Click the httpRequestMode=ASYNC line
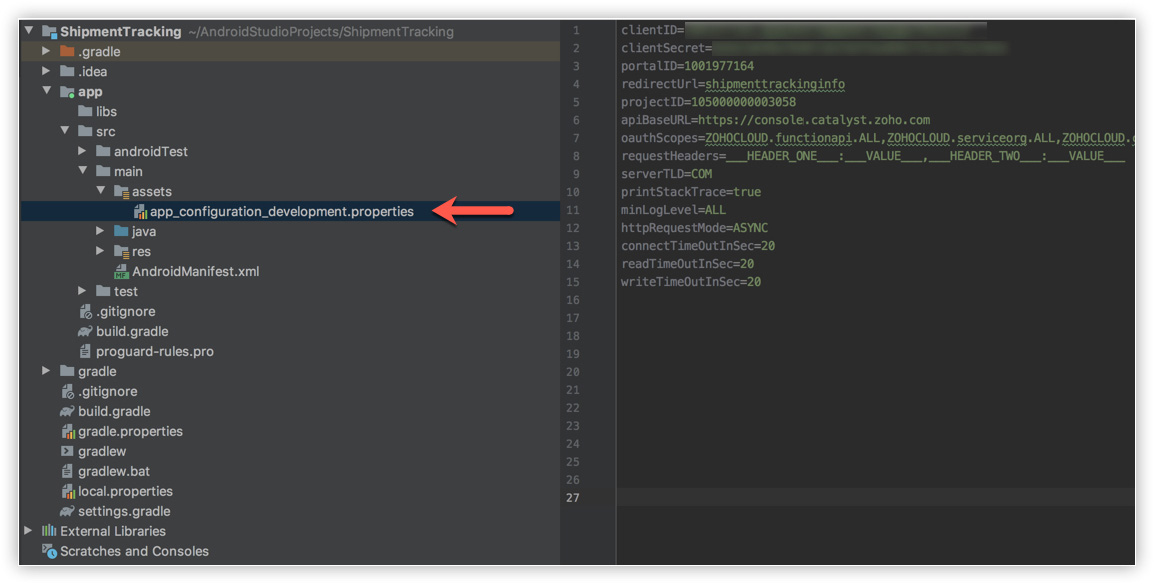This screenshot has height=584, width=1154. click(x=694, y=228)
